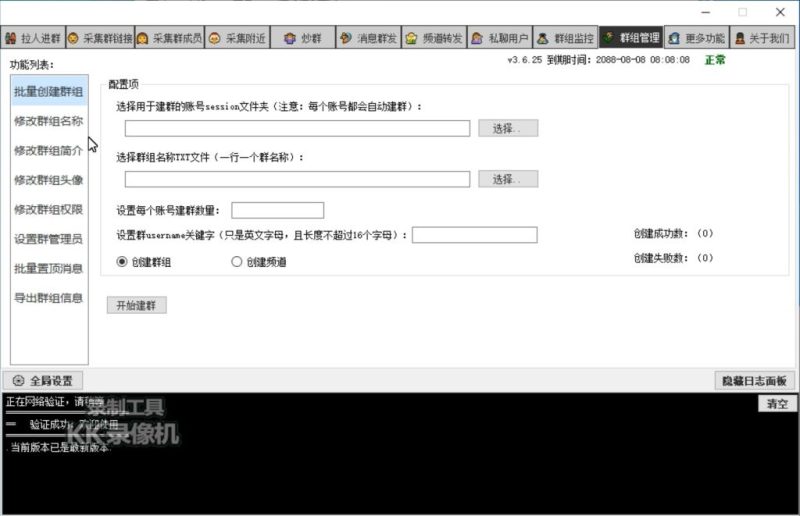Select 修改群组名称 in function list
Viewport: 800px width, 516px height.
pos(49,121)
